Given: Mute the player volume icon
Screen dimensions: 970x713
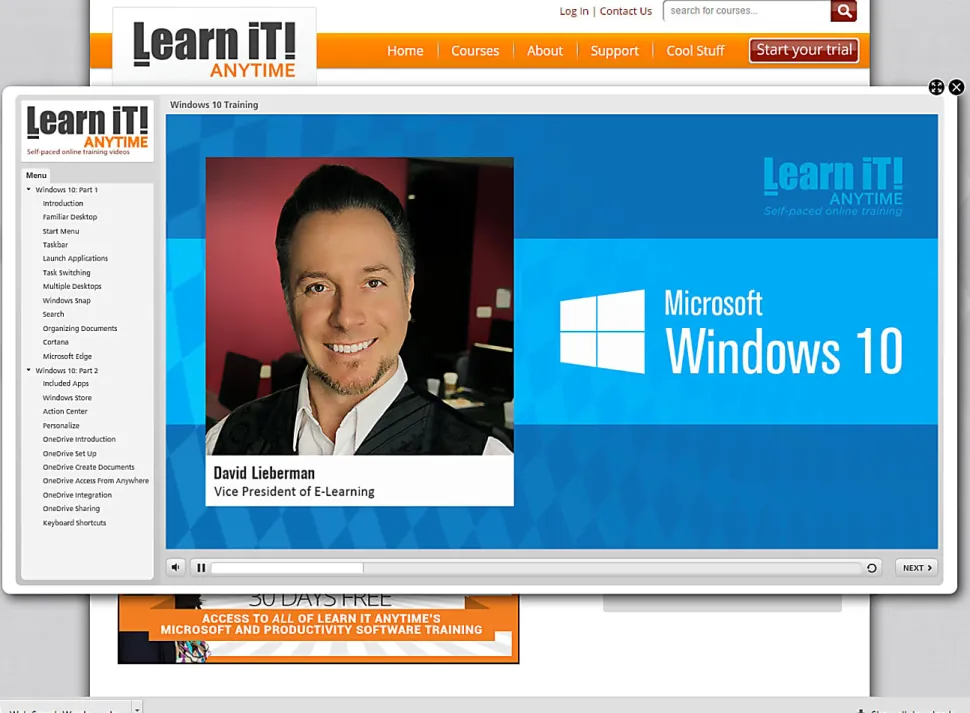Looking at the screenshot, I should [x=176, y=567].
